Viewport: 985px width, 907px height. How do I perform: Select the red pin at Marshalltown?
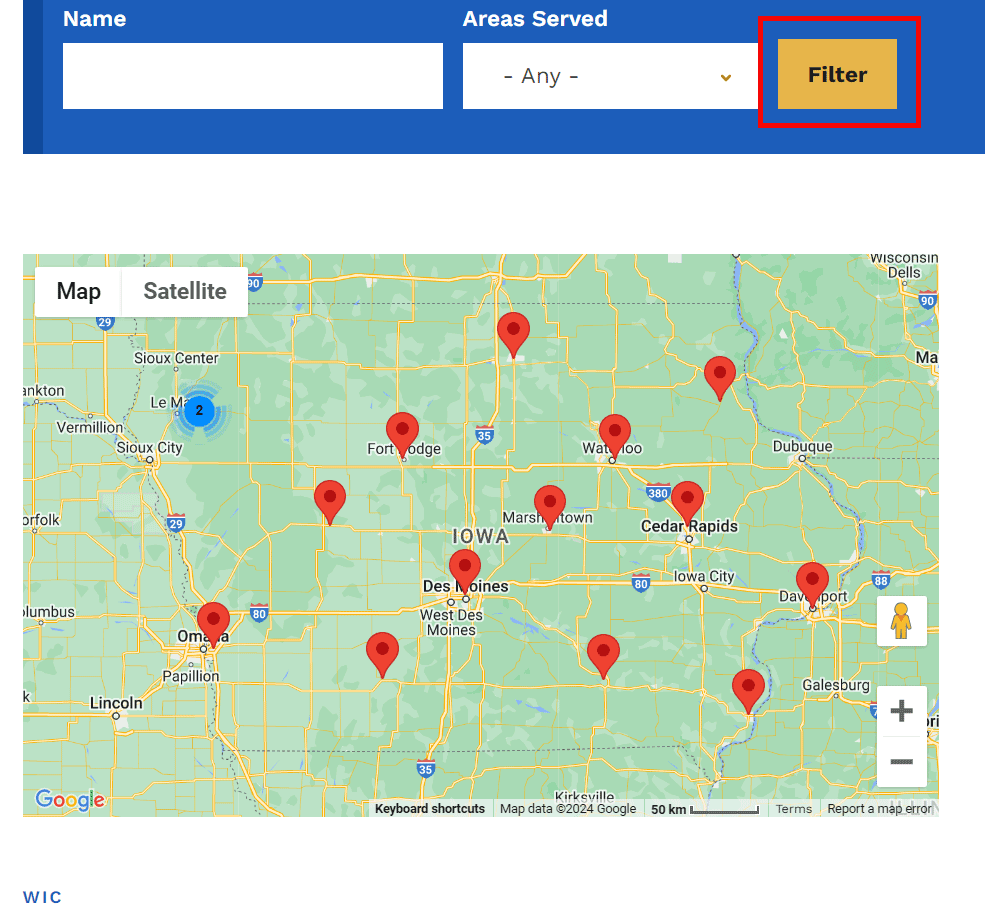coord(550,508)
